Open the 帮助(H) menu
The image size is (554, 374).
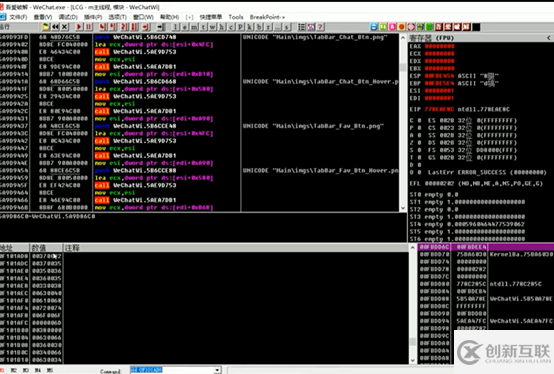pyautogui.click(x=169, y=17)
